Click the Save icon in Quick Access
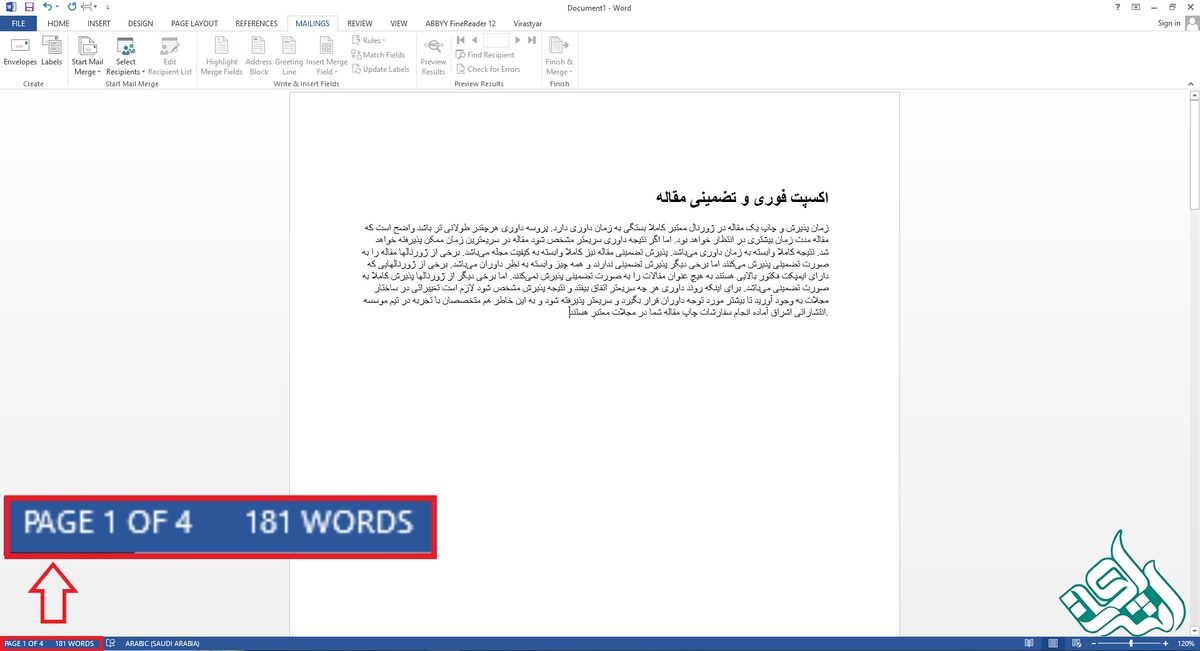This screenshot has width=1200, height=651. coord(29,7)
